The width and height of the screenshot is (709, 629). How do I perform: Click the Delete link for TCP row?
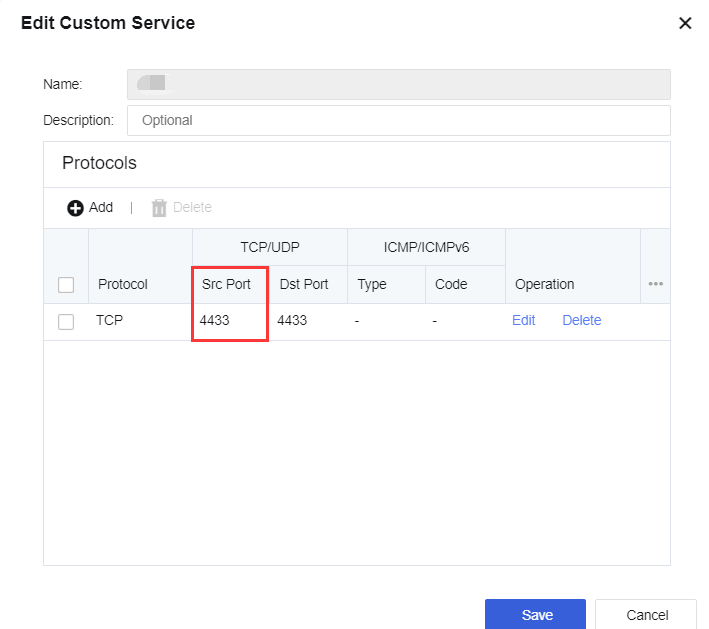point(581,321)
